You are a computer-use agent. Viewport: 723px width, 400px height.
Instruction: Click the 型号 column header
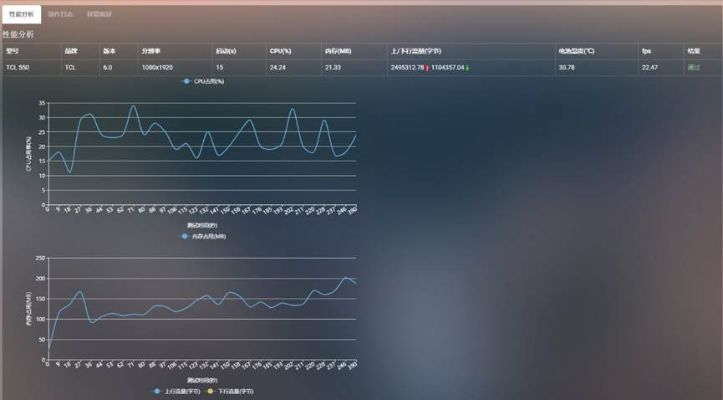pyautogui.click(x=12, y=50)
